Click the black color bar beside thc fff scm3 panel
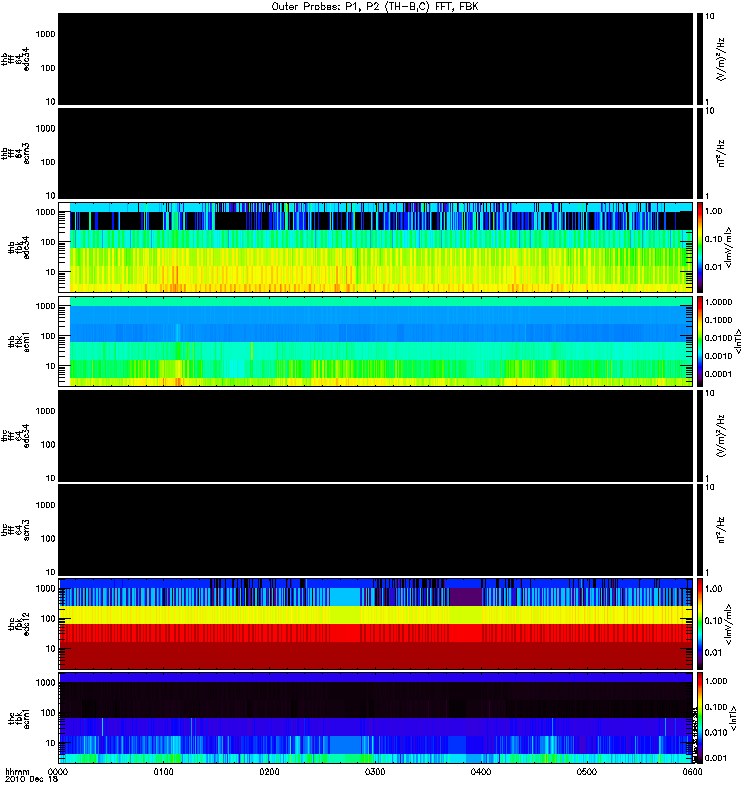Image resolution: width=750 pixels, height=800 pixels. [x=700, y=530]
